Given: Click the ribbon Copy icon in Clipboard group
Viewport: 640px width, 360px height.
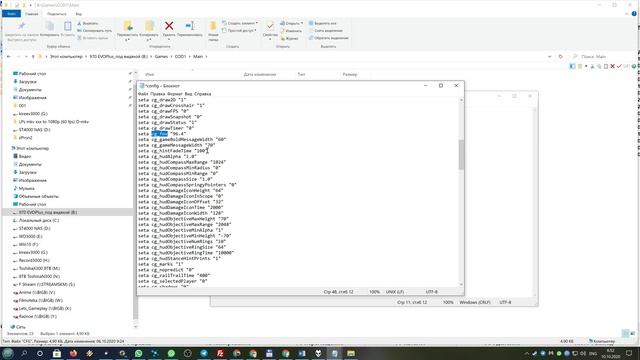Looking at the screenshot, I should [x=50, y=26].
